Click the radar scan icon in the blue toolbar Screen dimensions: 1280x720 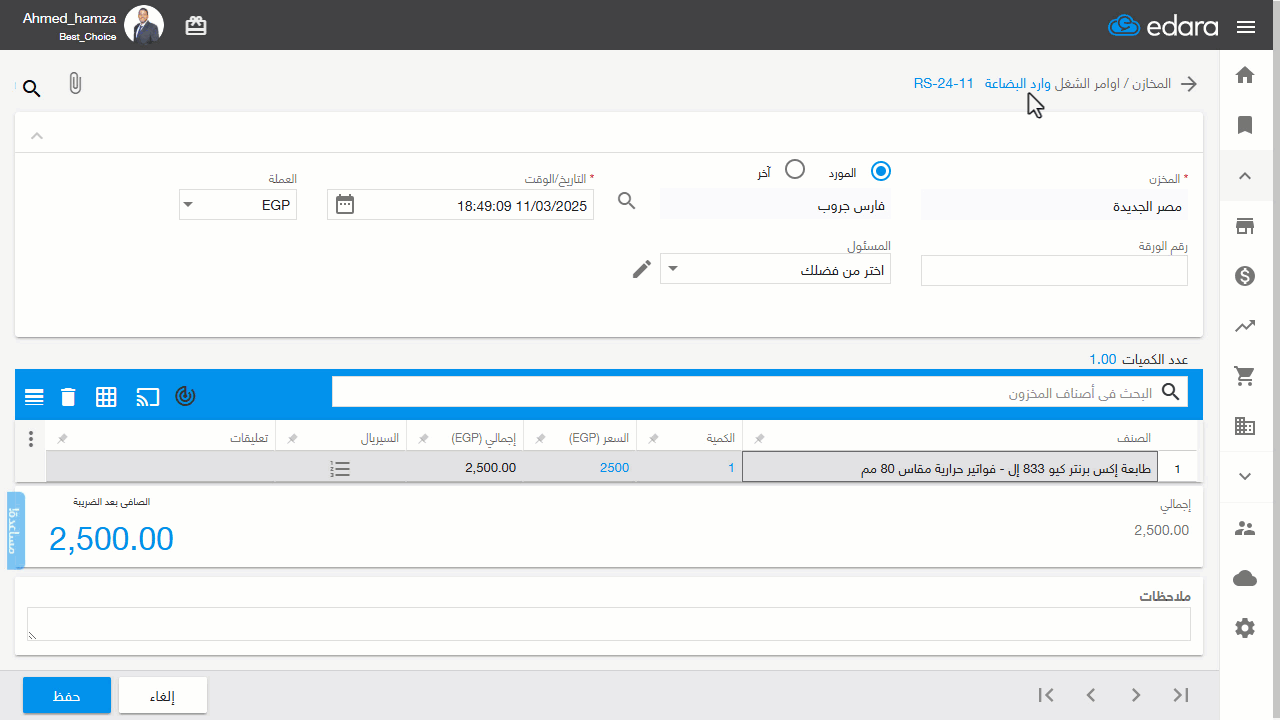[185, 397]
